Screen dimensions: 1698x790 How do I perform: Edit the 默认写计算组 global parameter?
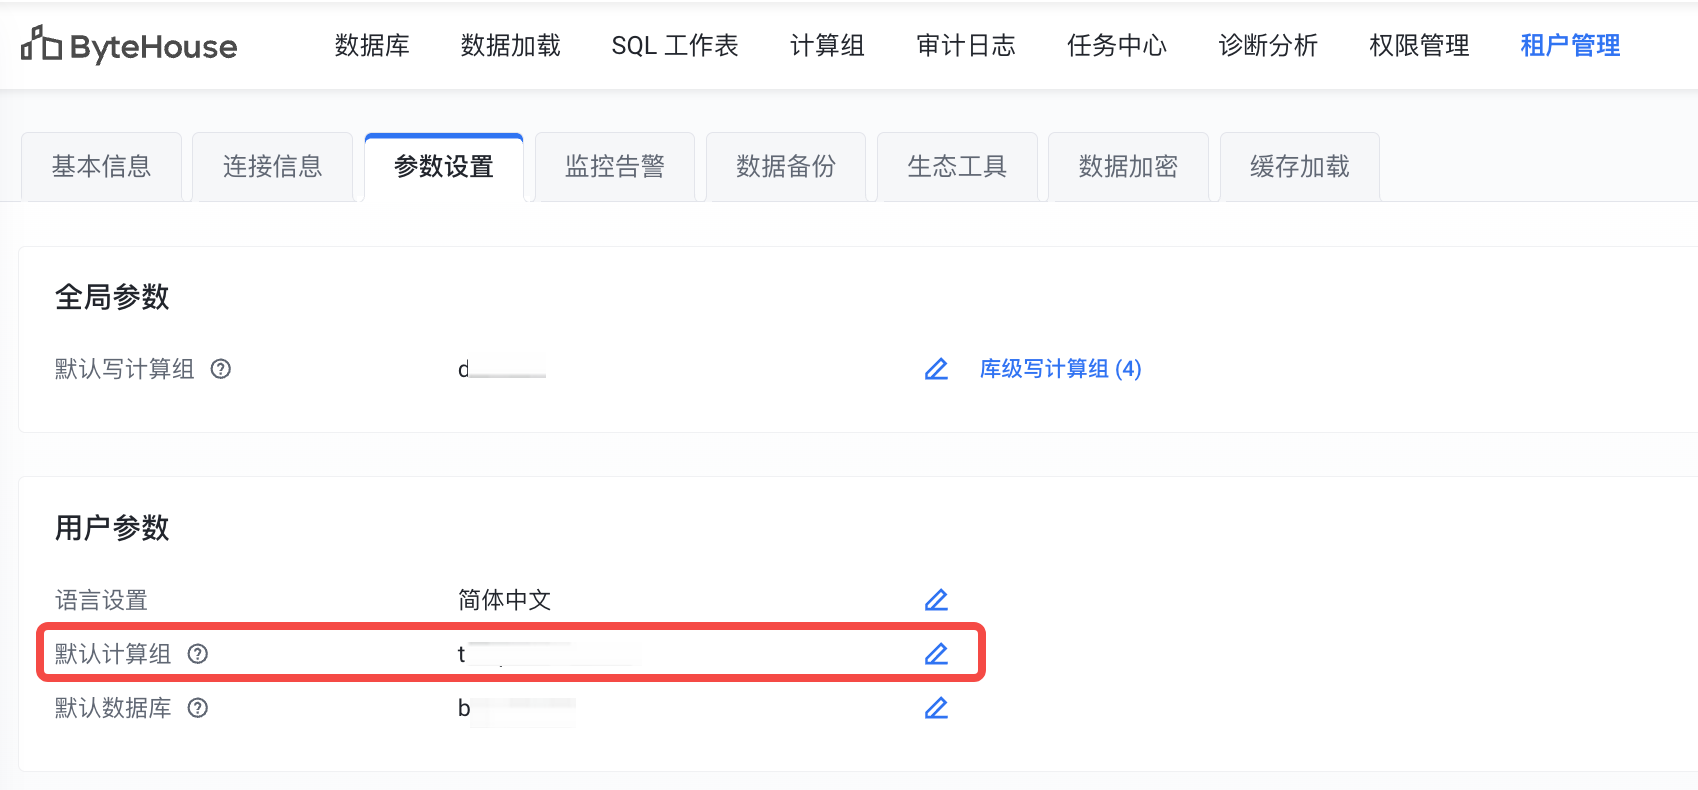point(936,369)
